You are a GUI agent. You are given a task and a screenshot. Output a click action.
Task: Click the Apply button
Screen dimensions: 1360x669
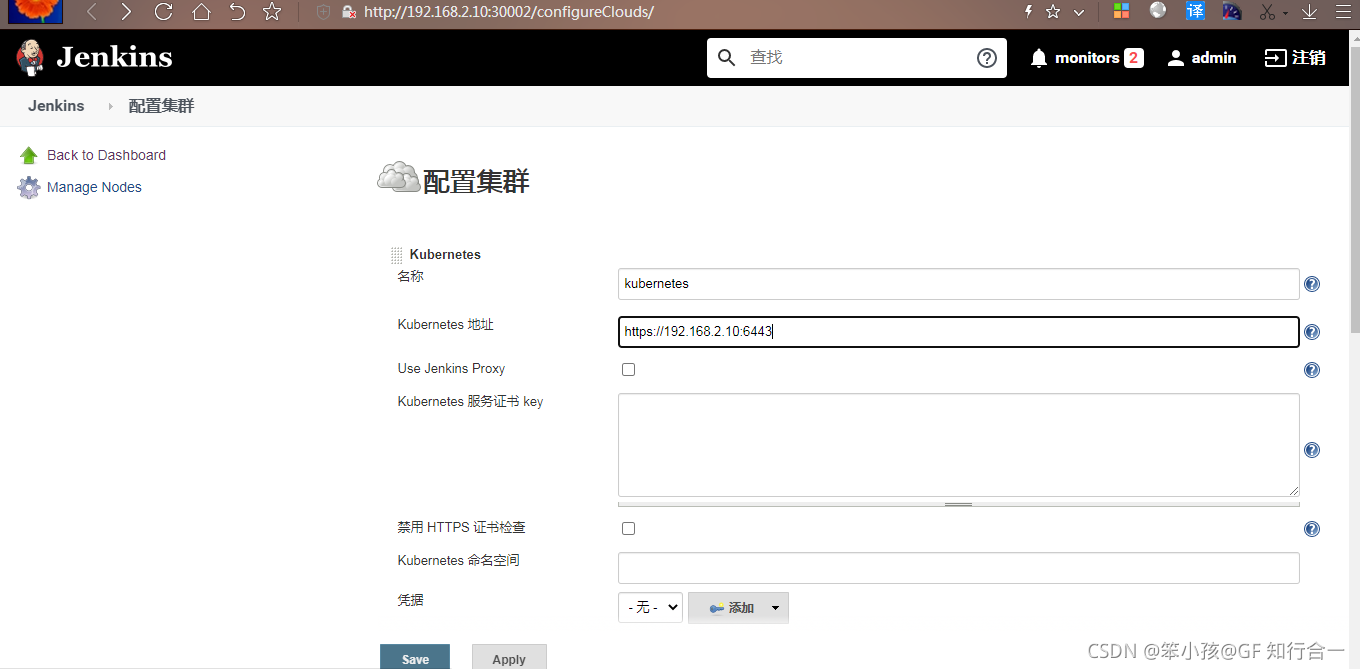point(509,658)
